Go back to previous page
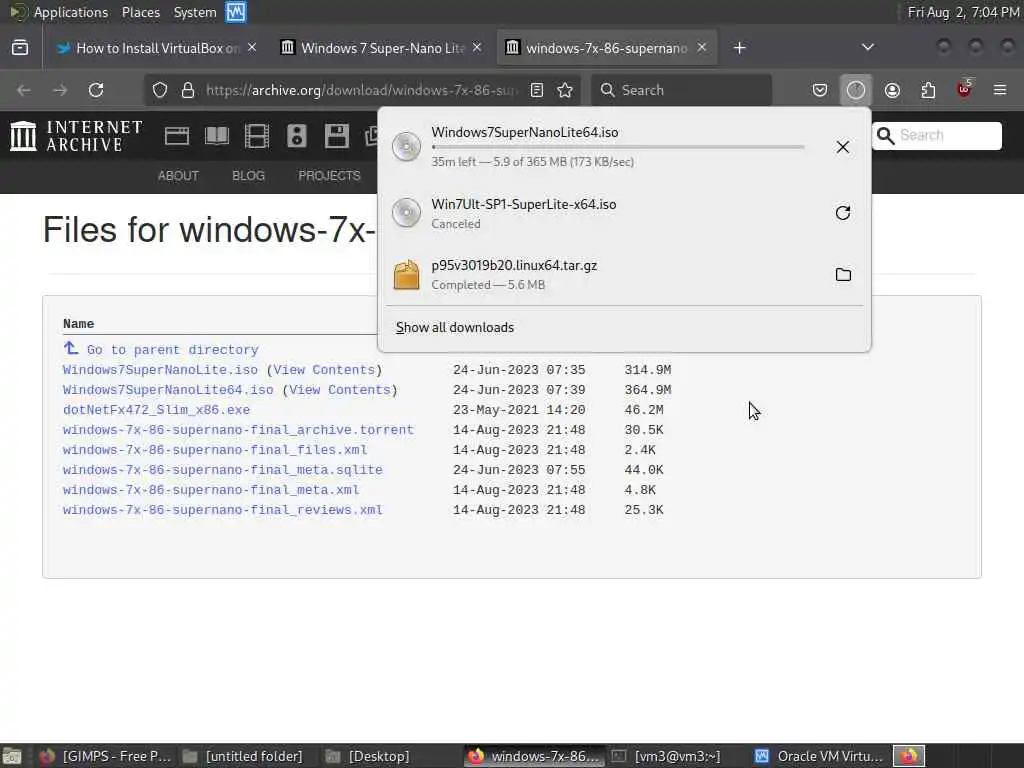Viewport: 1024px width, 768px height. [x=24, y=90]
